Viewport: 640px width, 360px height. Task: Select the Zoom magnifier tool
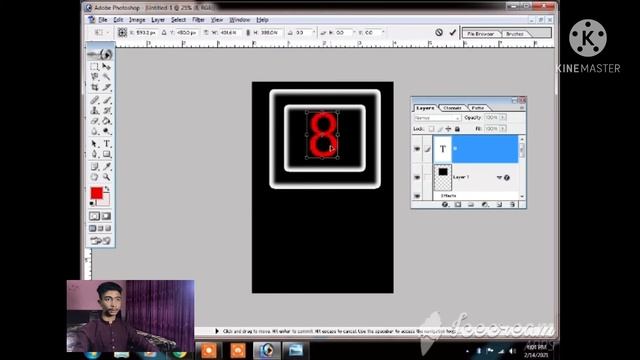point(107,177)
